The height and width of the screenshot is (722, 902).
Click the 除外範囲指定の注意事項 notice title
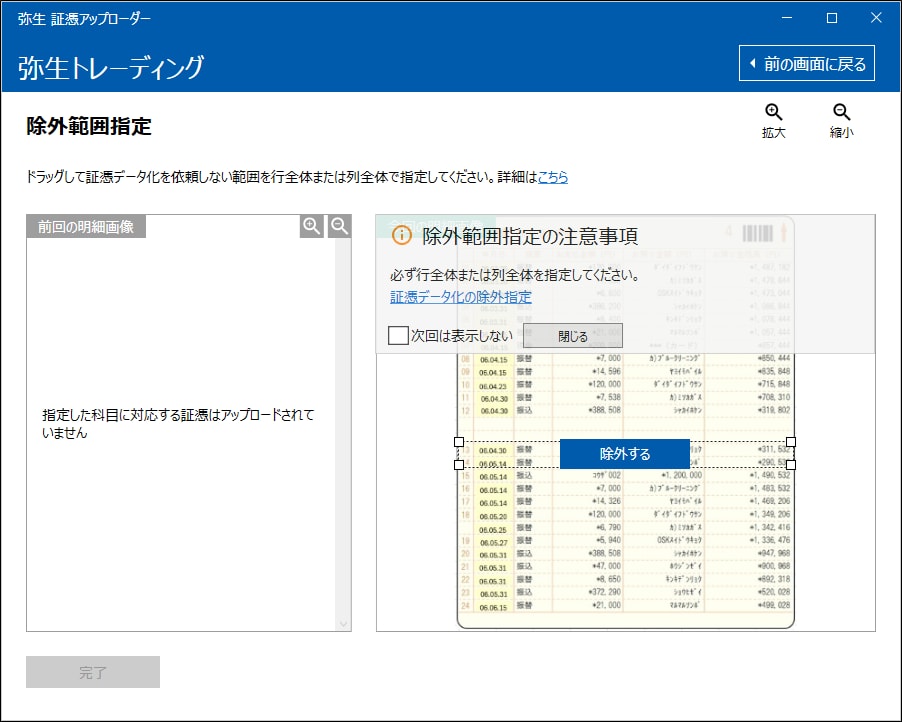tap(530, 236)
